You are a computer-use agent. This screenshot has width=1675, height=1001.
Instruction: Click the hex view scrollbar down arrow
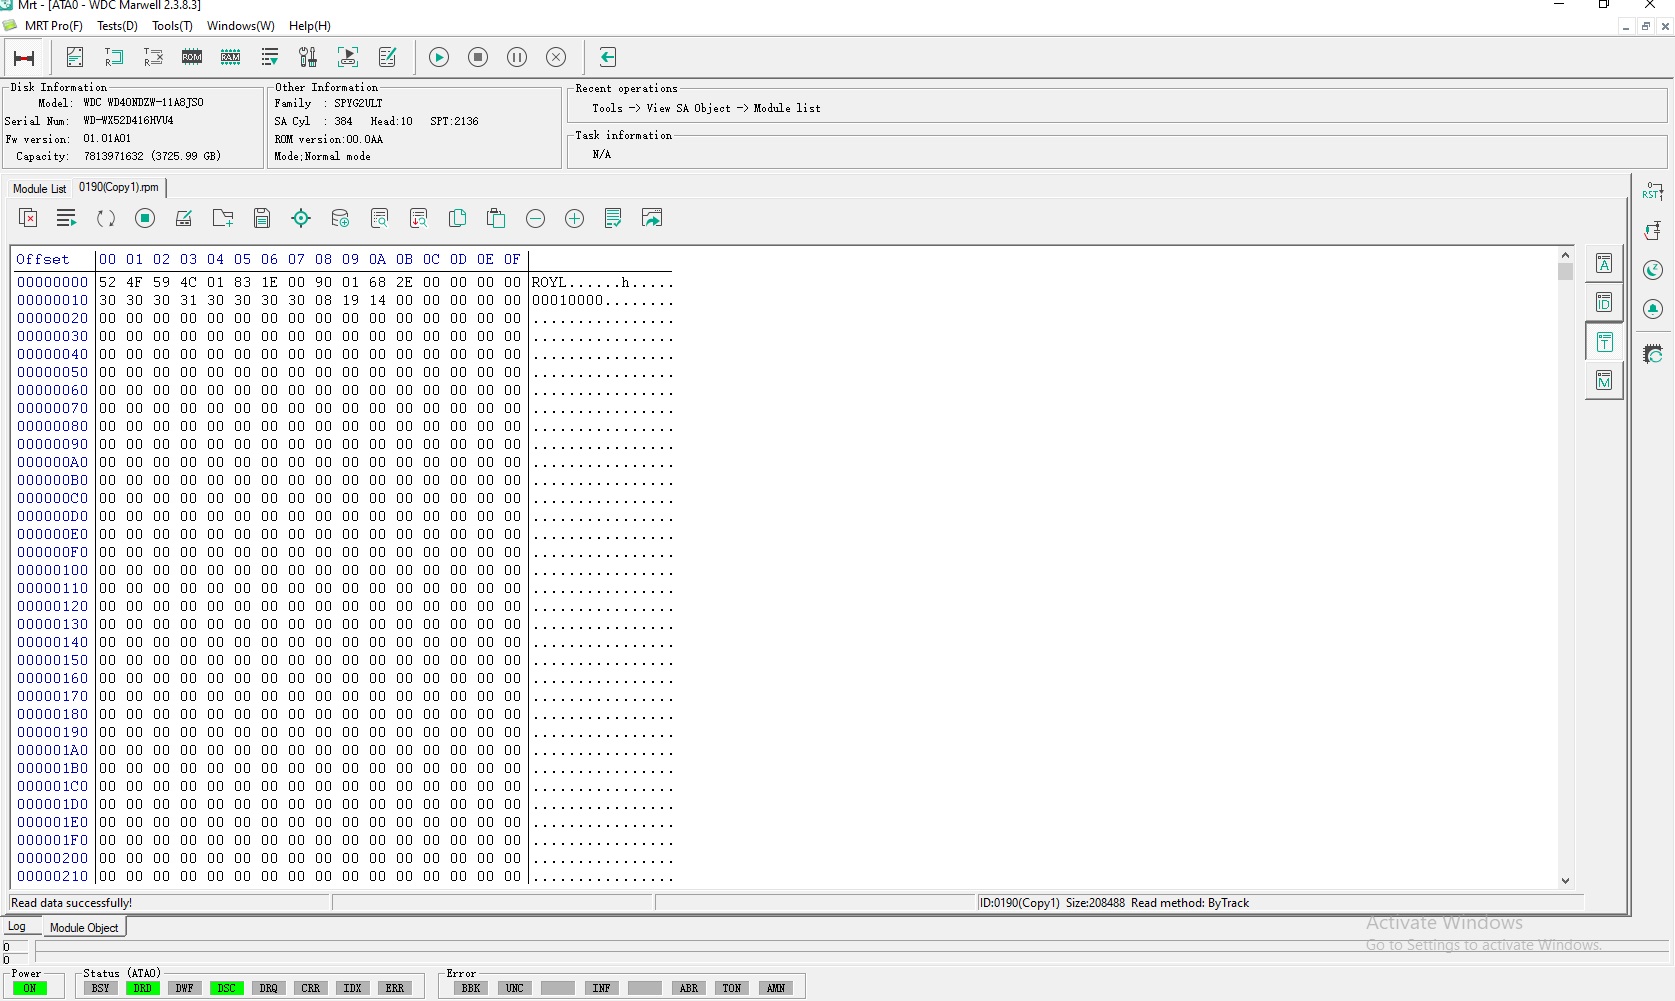1565,881
